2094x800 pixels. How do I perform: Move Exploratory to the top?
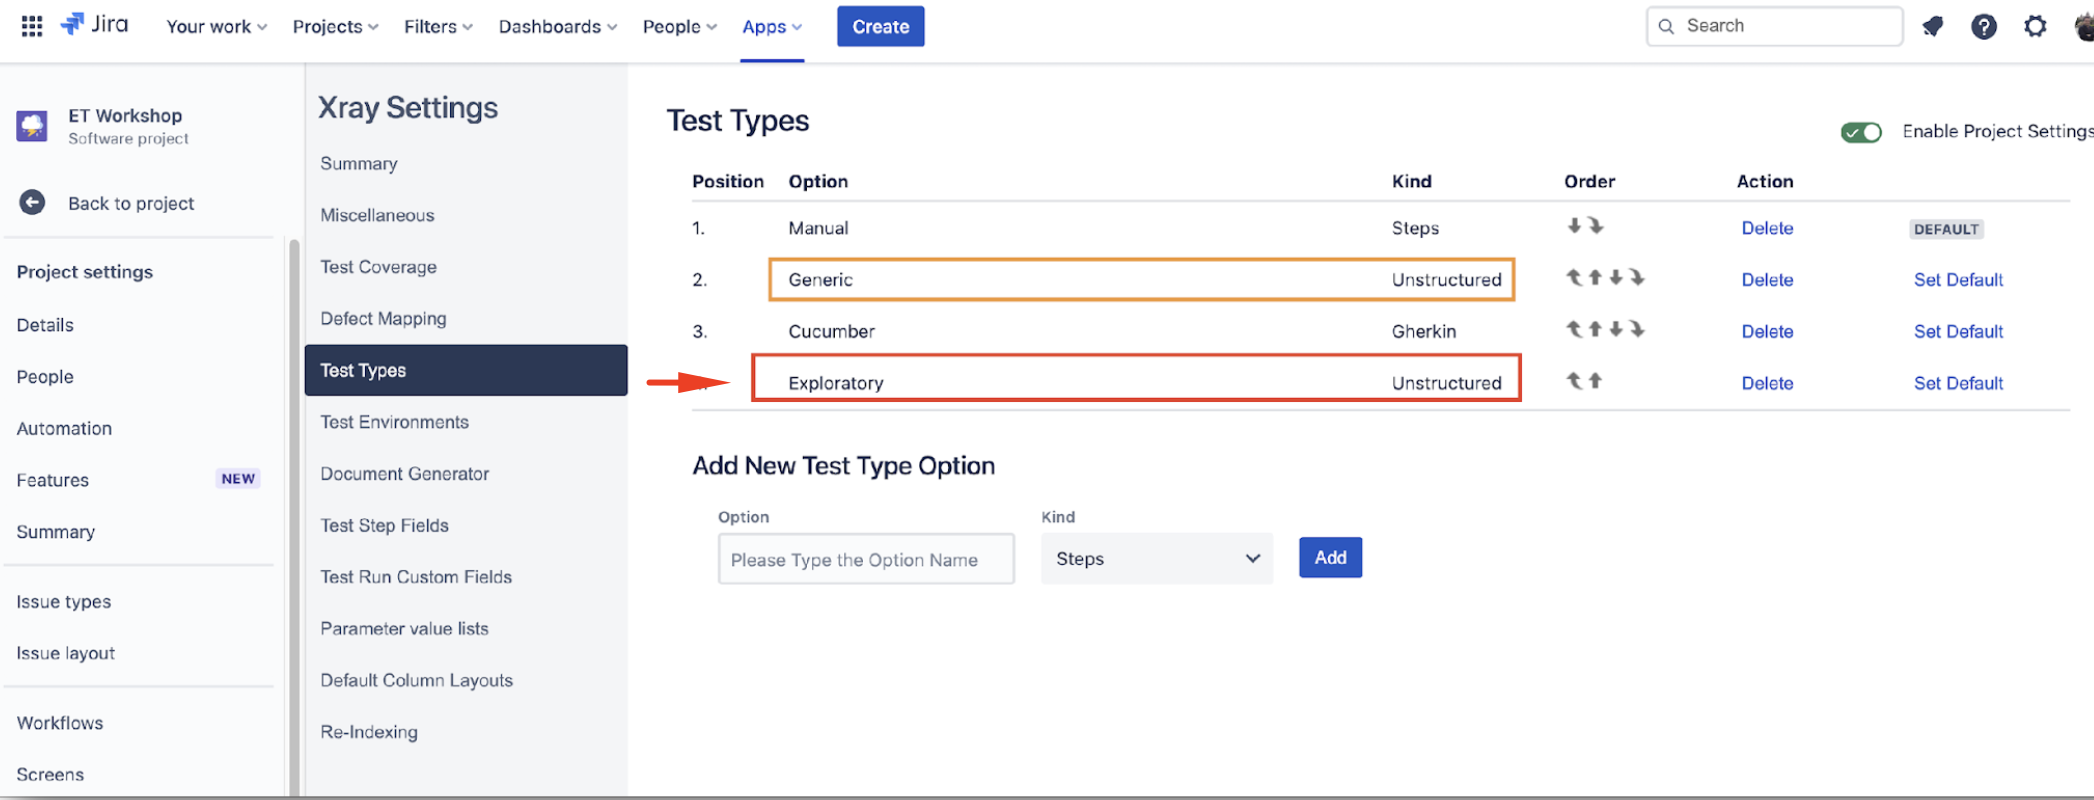point(1574,381)
